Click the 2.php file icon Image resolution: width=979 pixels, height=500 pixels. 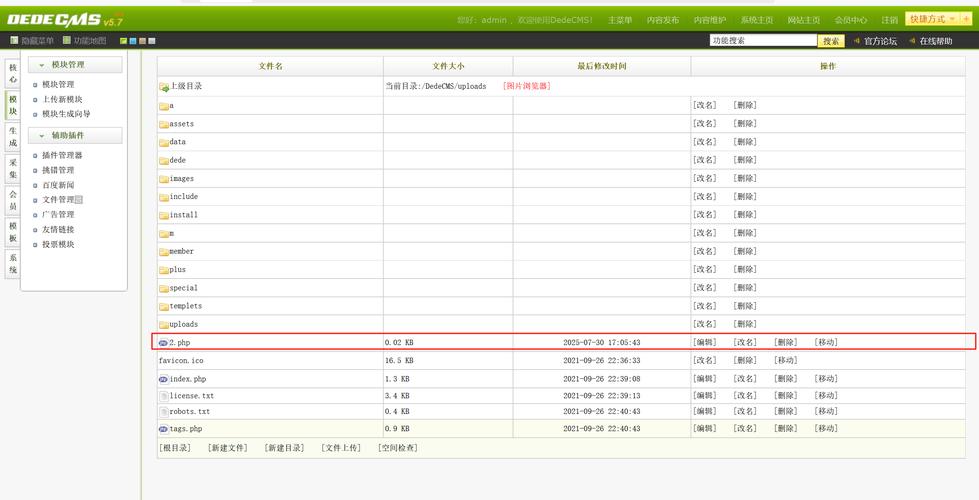pos(163,342)
